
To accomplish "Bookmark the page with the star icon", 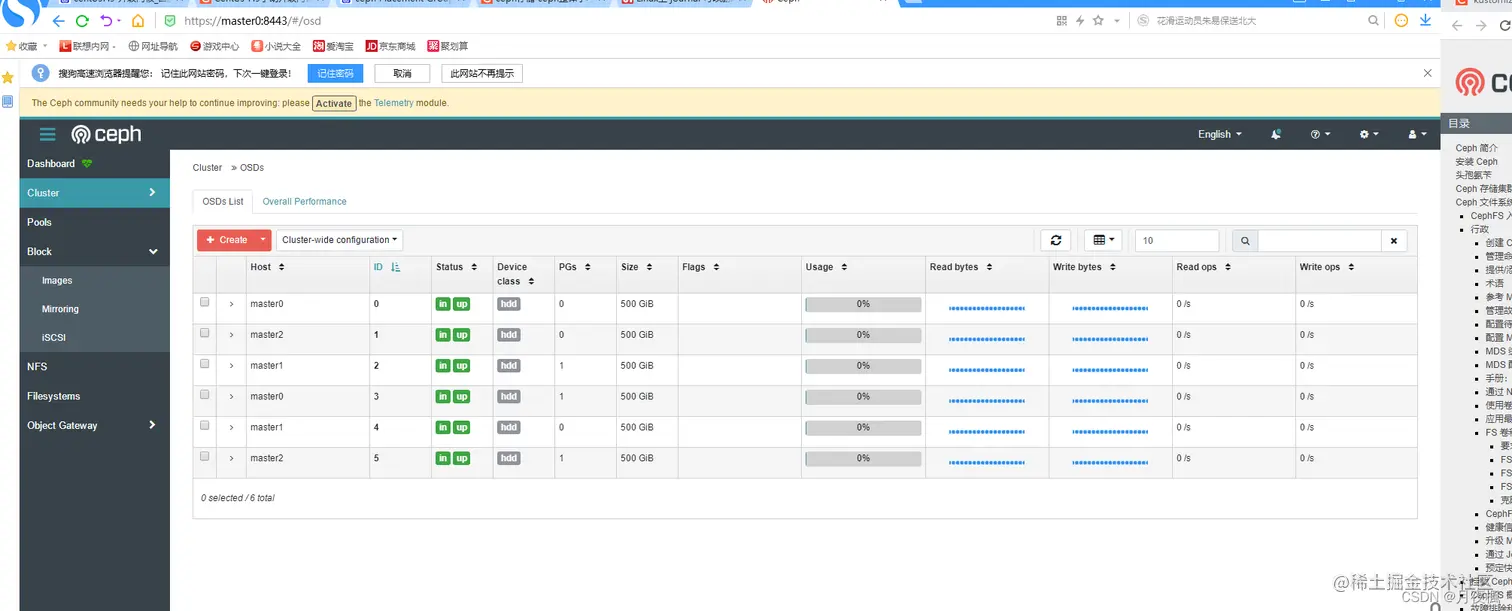I will (x=1098, y=20).
